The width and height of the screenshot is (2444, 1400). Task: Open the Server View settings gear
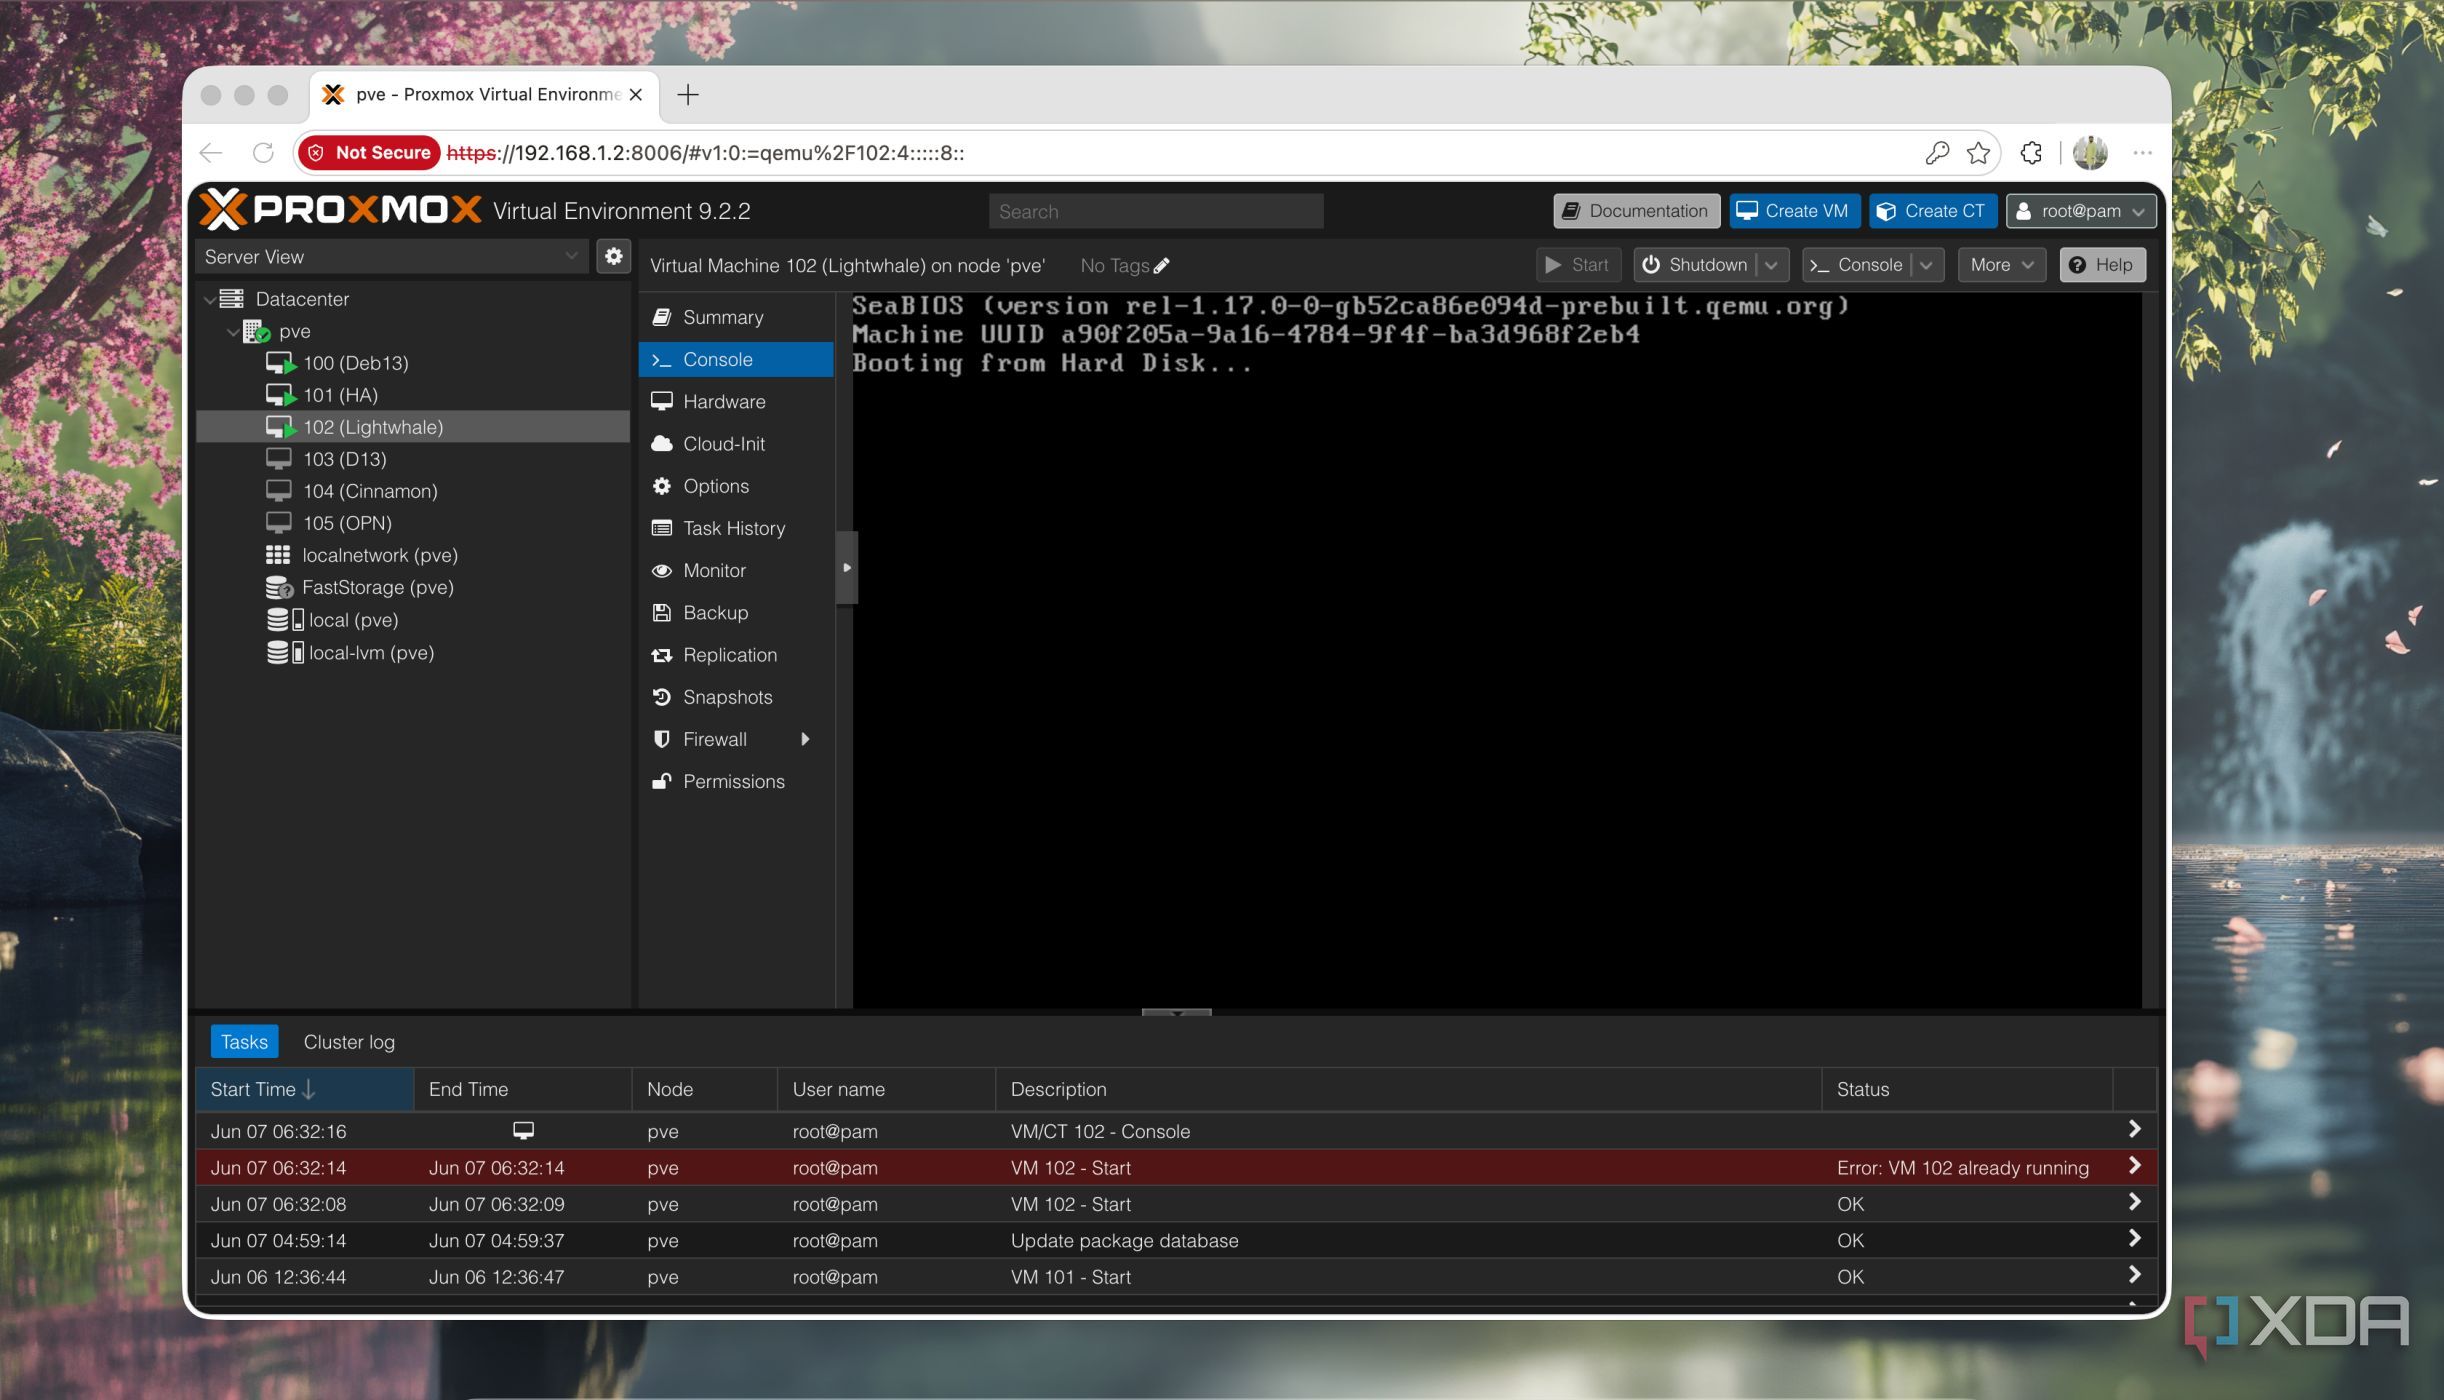click(x=614, y=257)
